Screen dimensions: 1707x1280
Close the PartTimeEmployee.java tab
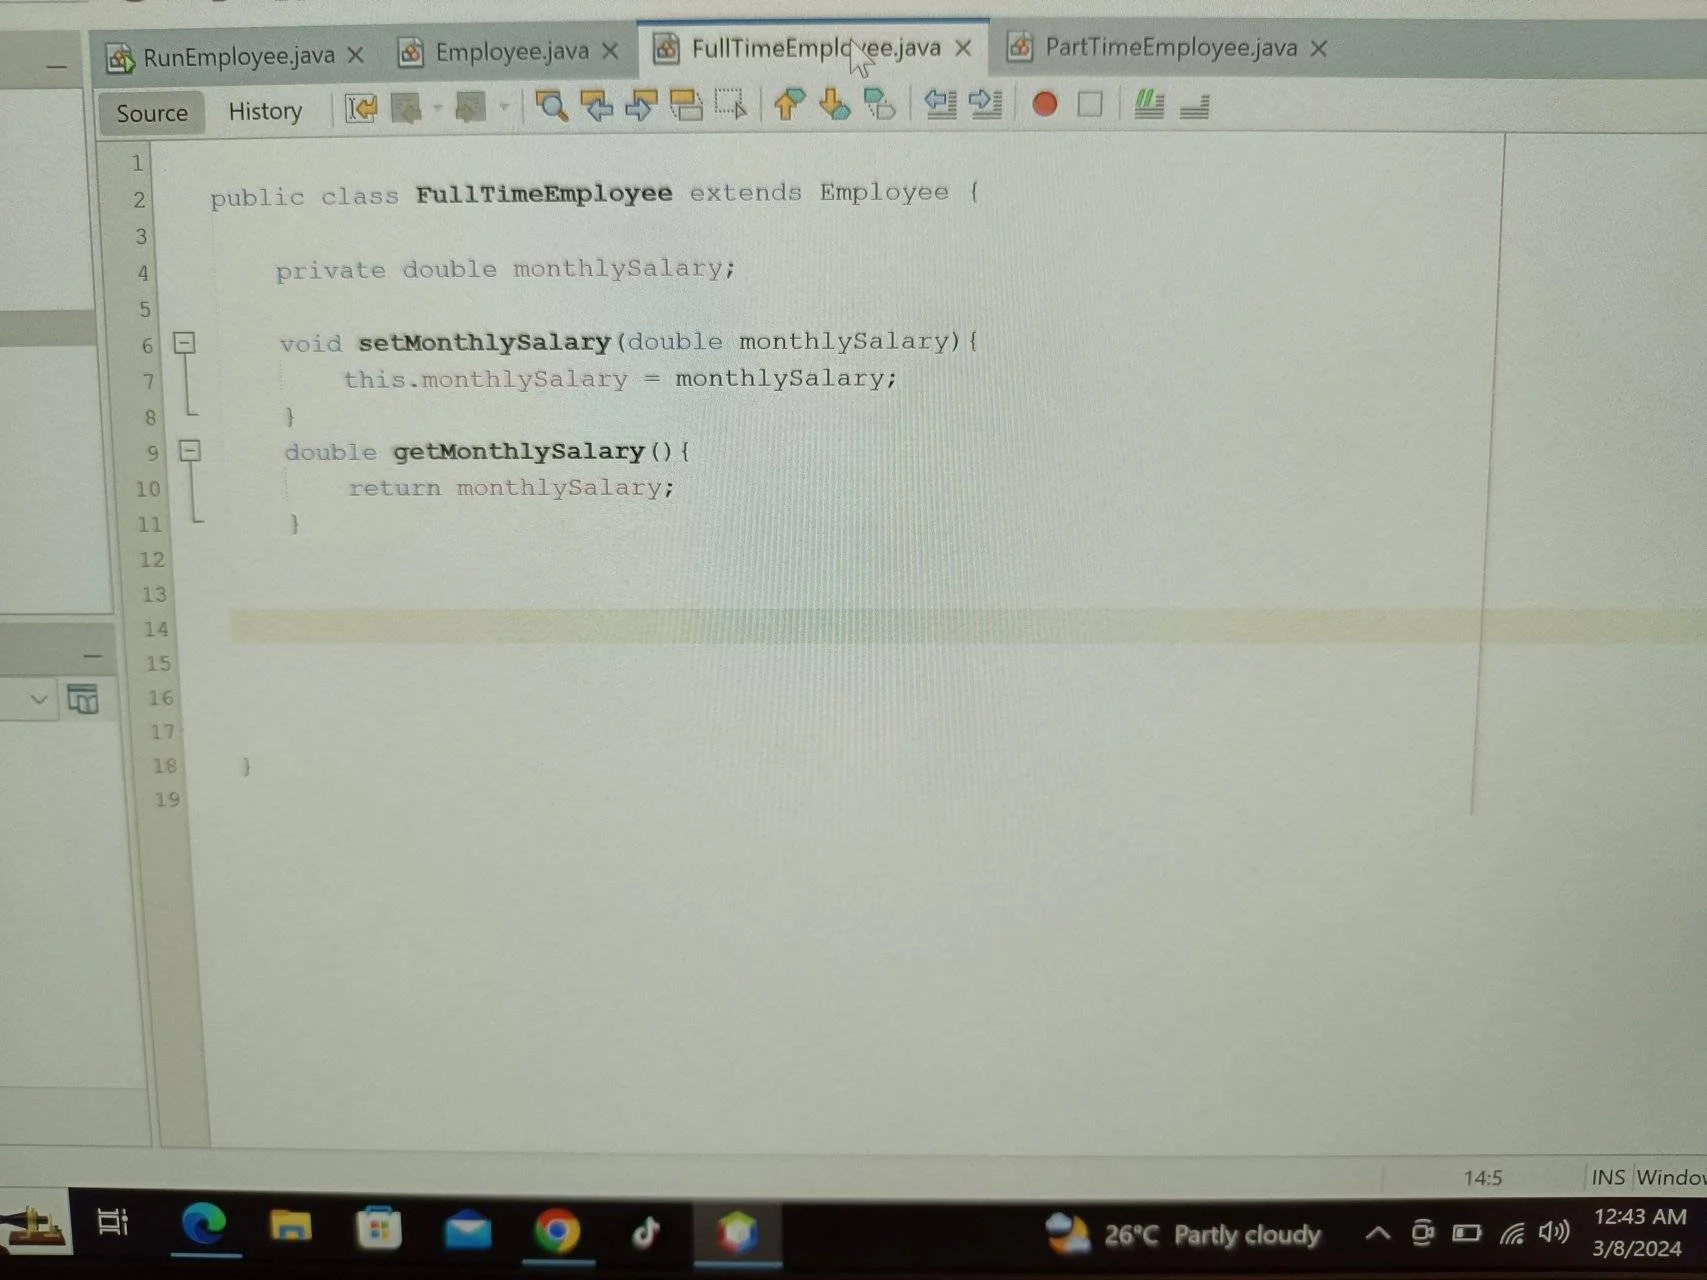coord(1319,48)
